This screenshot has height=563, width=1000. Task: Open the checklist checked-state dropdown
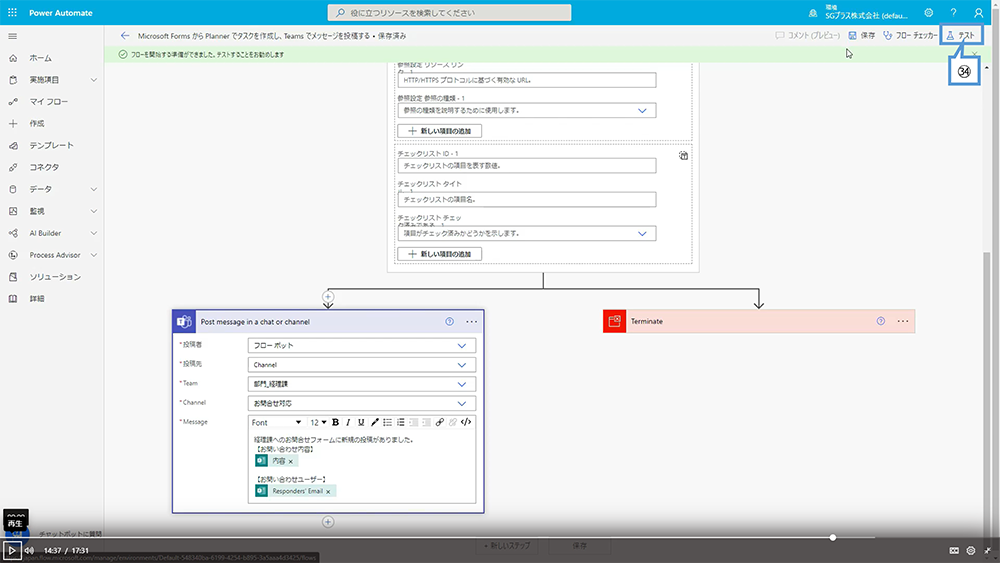[x=527, y=233]
